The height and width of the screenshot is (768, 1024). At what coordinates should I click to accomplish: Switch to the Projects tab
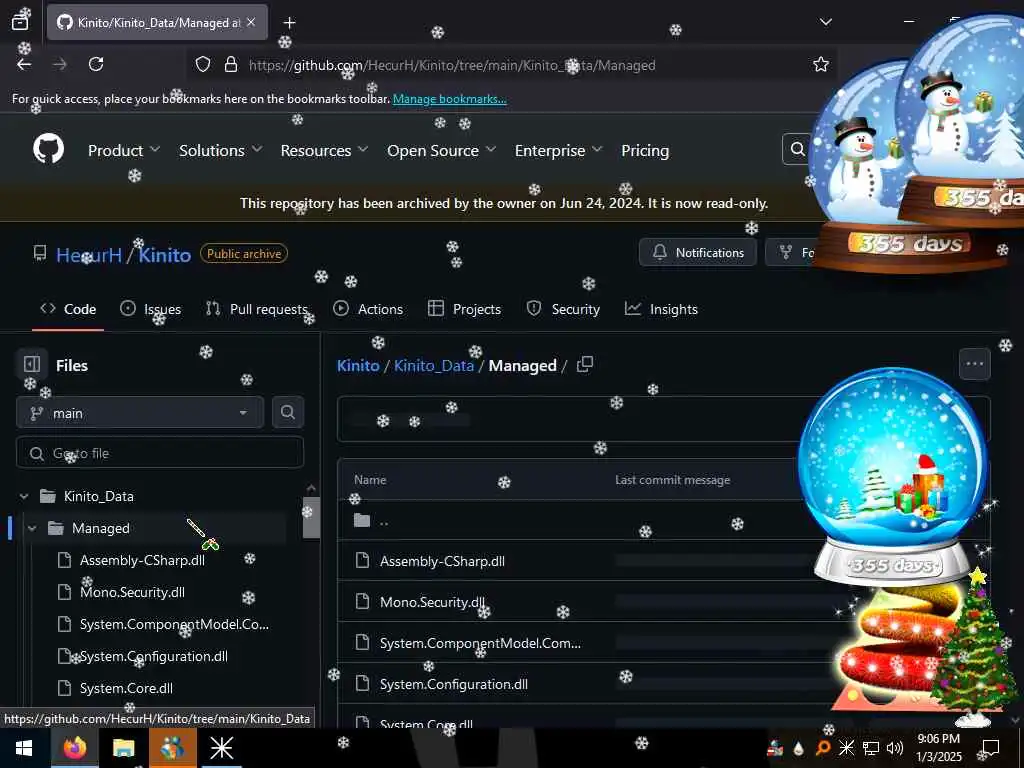tap(464, 309)
